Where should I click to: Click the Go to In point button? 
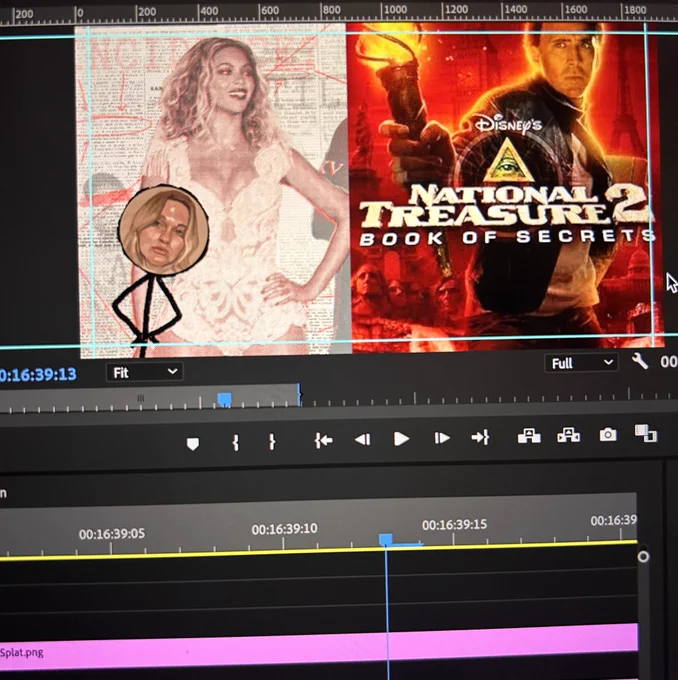pos(324,440)
